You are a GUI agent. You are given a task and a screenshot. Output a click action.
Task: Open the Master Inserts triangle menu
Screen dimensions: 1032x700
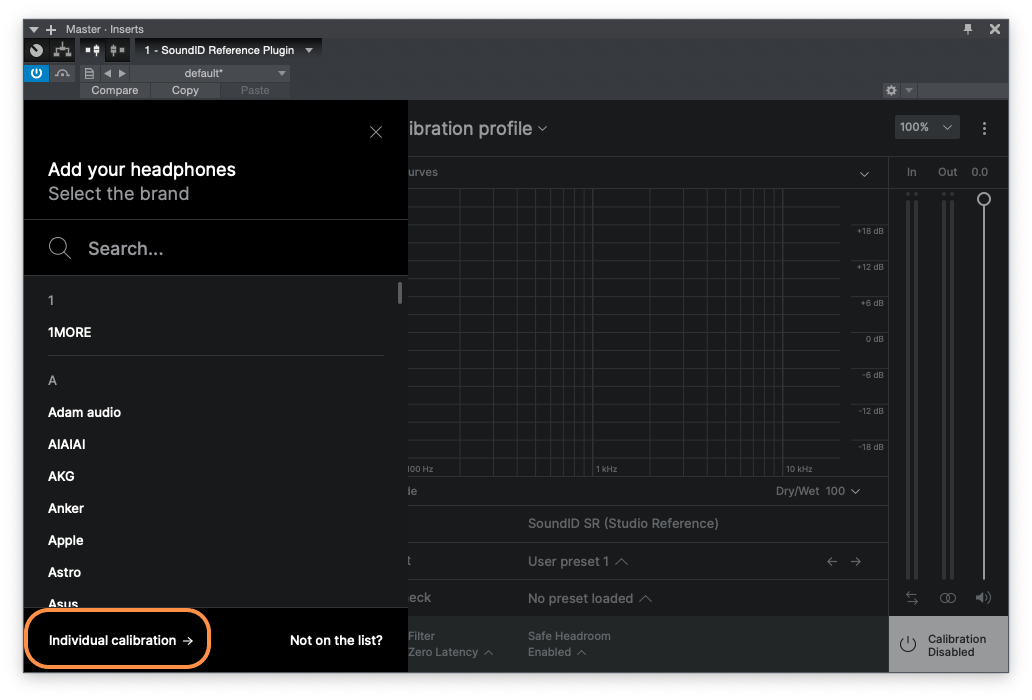point(34,30)
